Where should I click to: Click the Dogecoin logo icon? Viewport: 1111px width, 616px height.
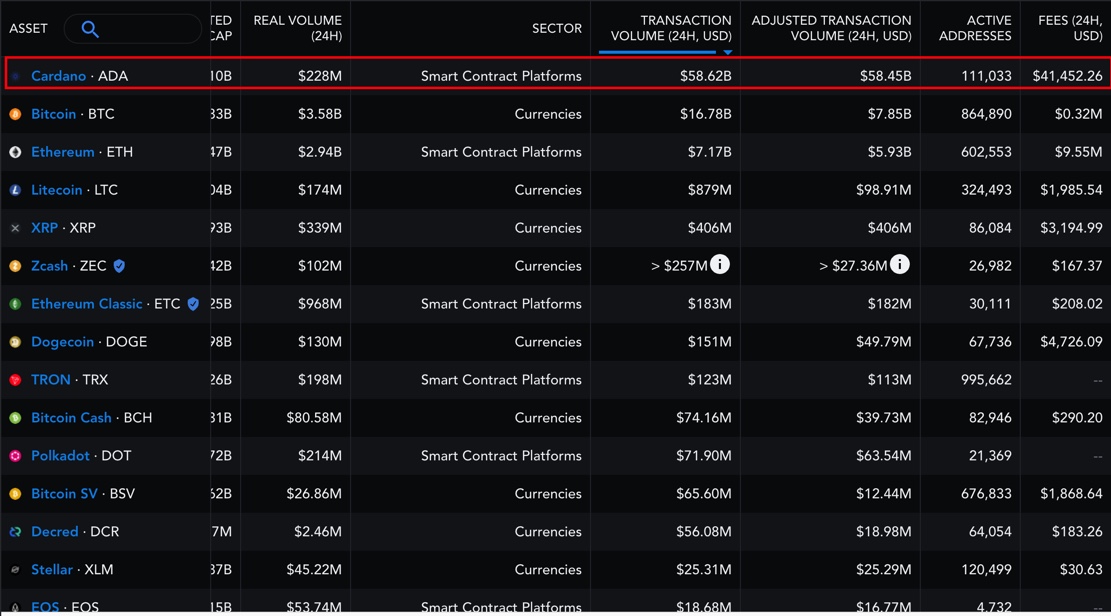coord(15,342)
